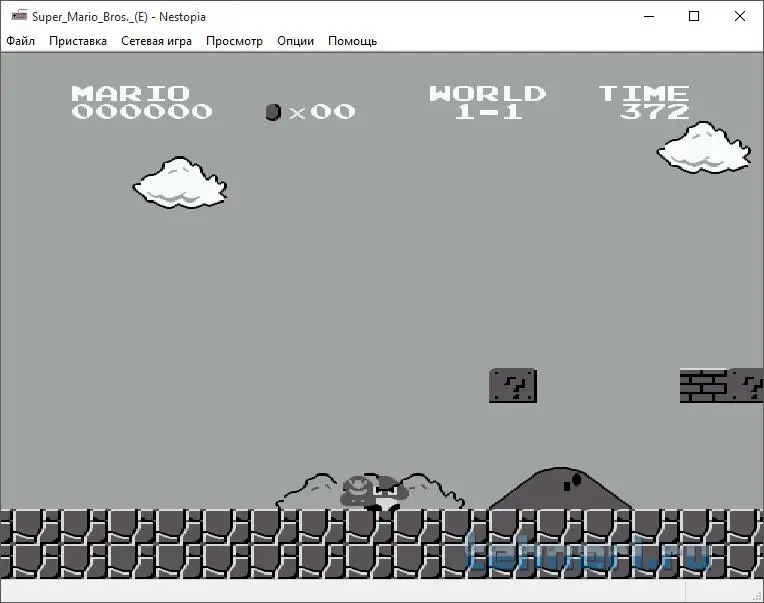This screenshot has width=764, height=603.
Task: Maximize the Nestopia window
Action: (694, 16)
